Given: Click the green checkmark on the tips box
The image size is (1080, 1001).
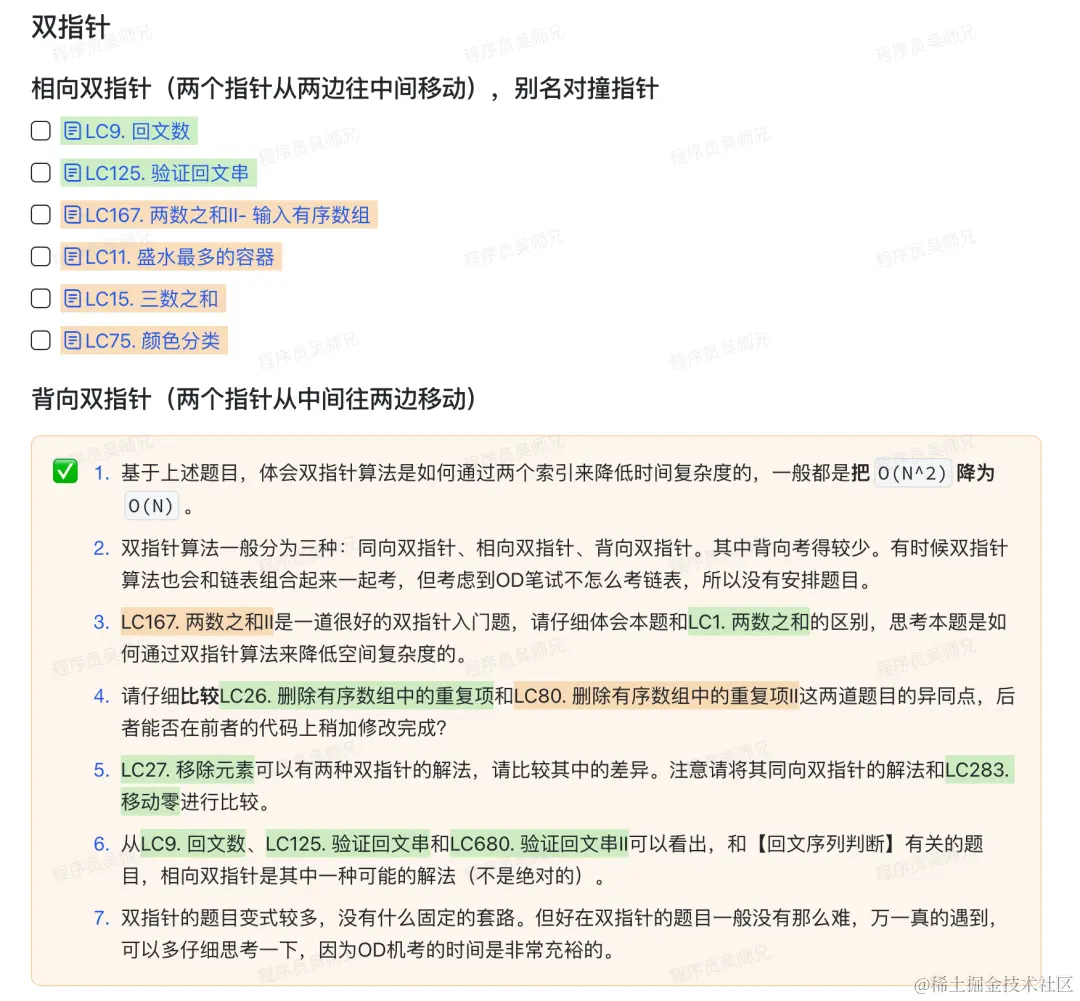Looking at the screenshot, I should point(64,471).
